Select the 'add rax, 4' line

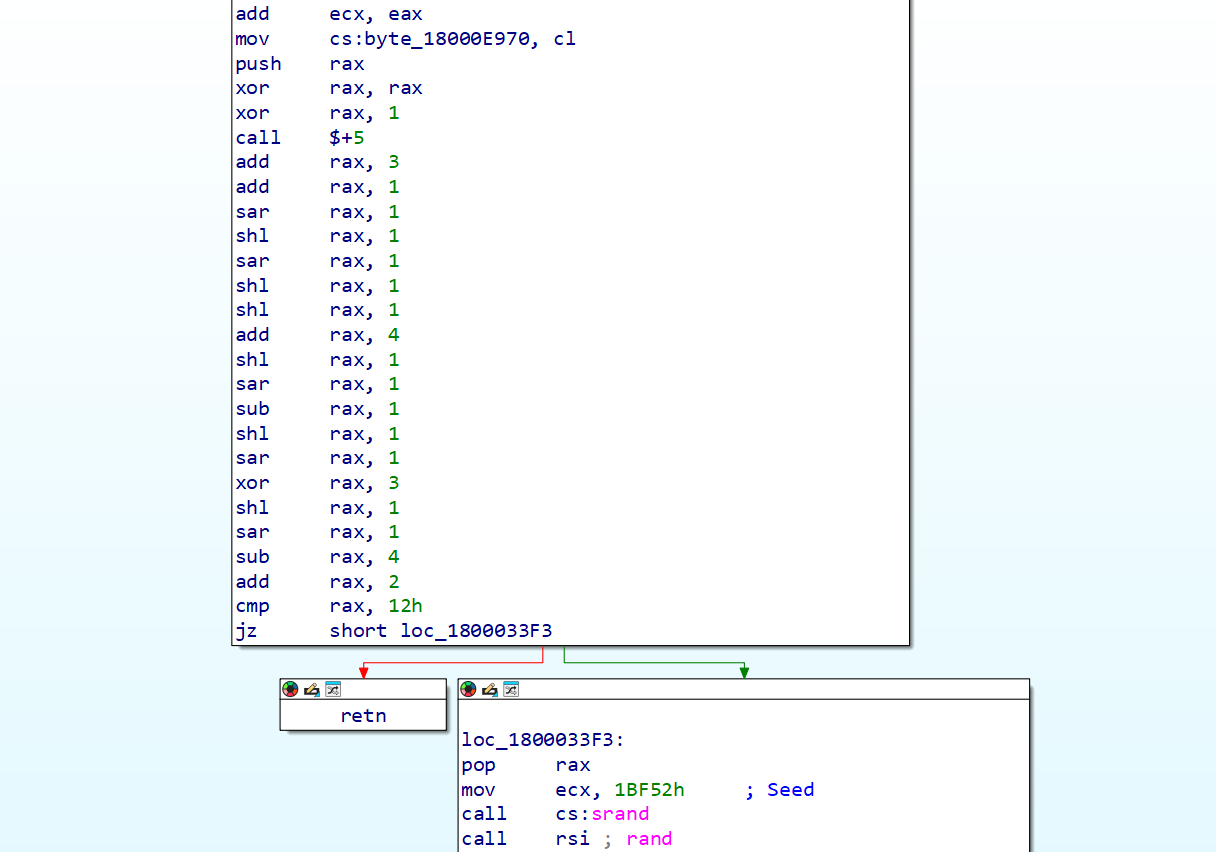(317, 335)
